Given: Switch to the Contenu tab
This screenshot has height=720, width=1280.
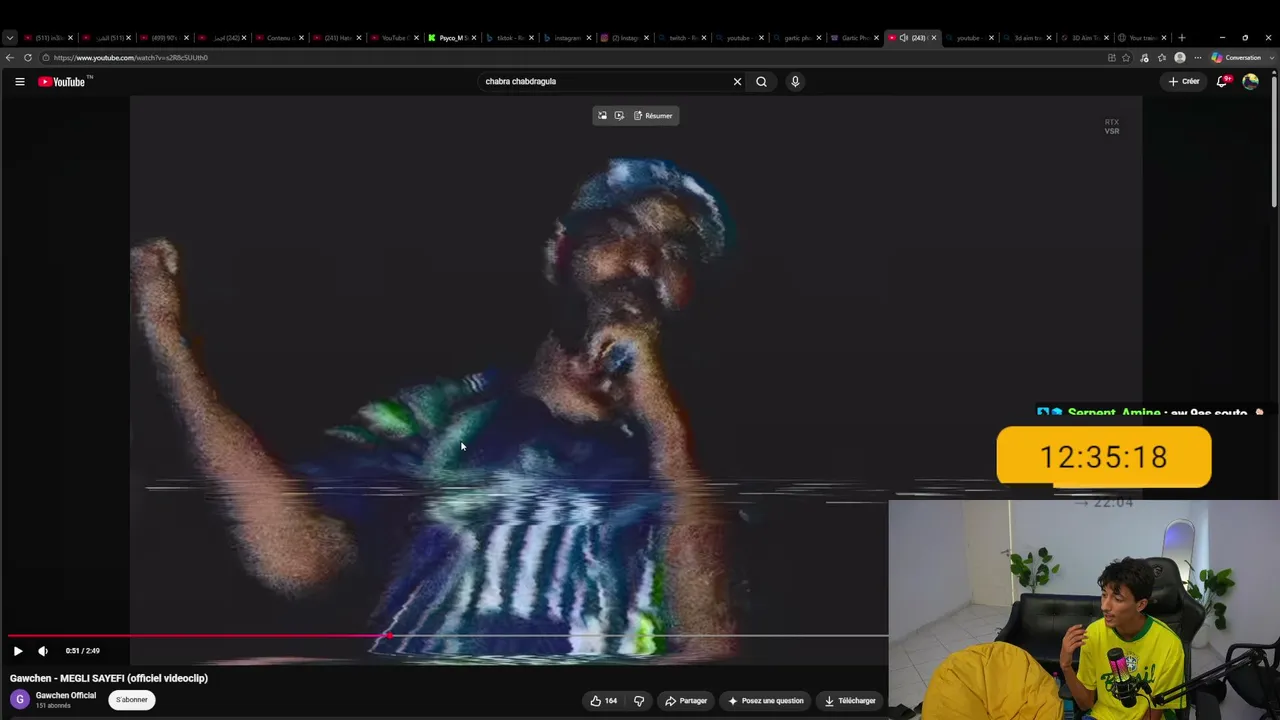Looking at the screenshot, I should click(278, 38).
